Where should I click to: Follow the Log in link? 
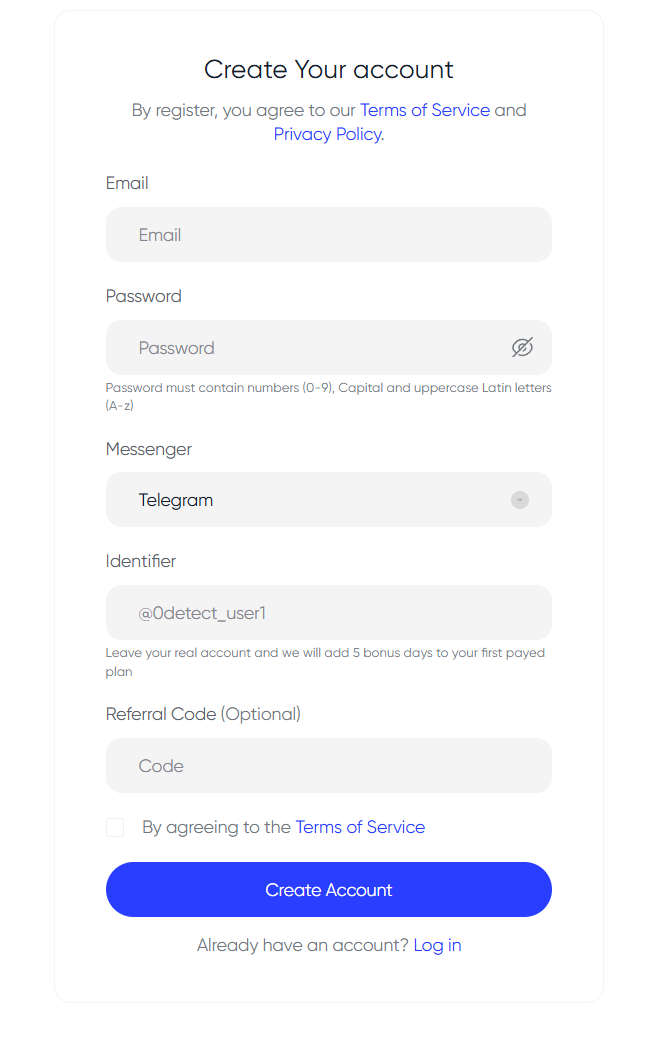point(437,945)
